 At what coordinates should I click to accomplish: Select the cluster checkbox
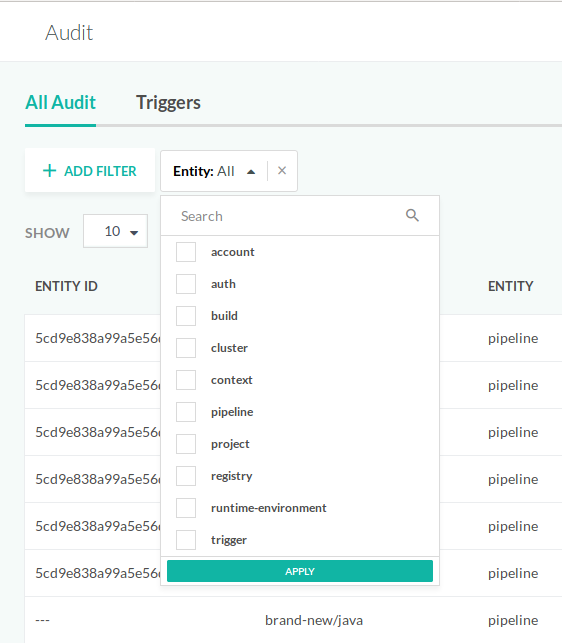[186, 348]
